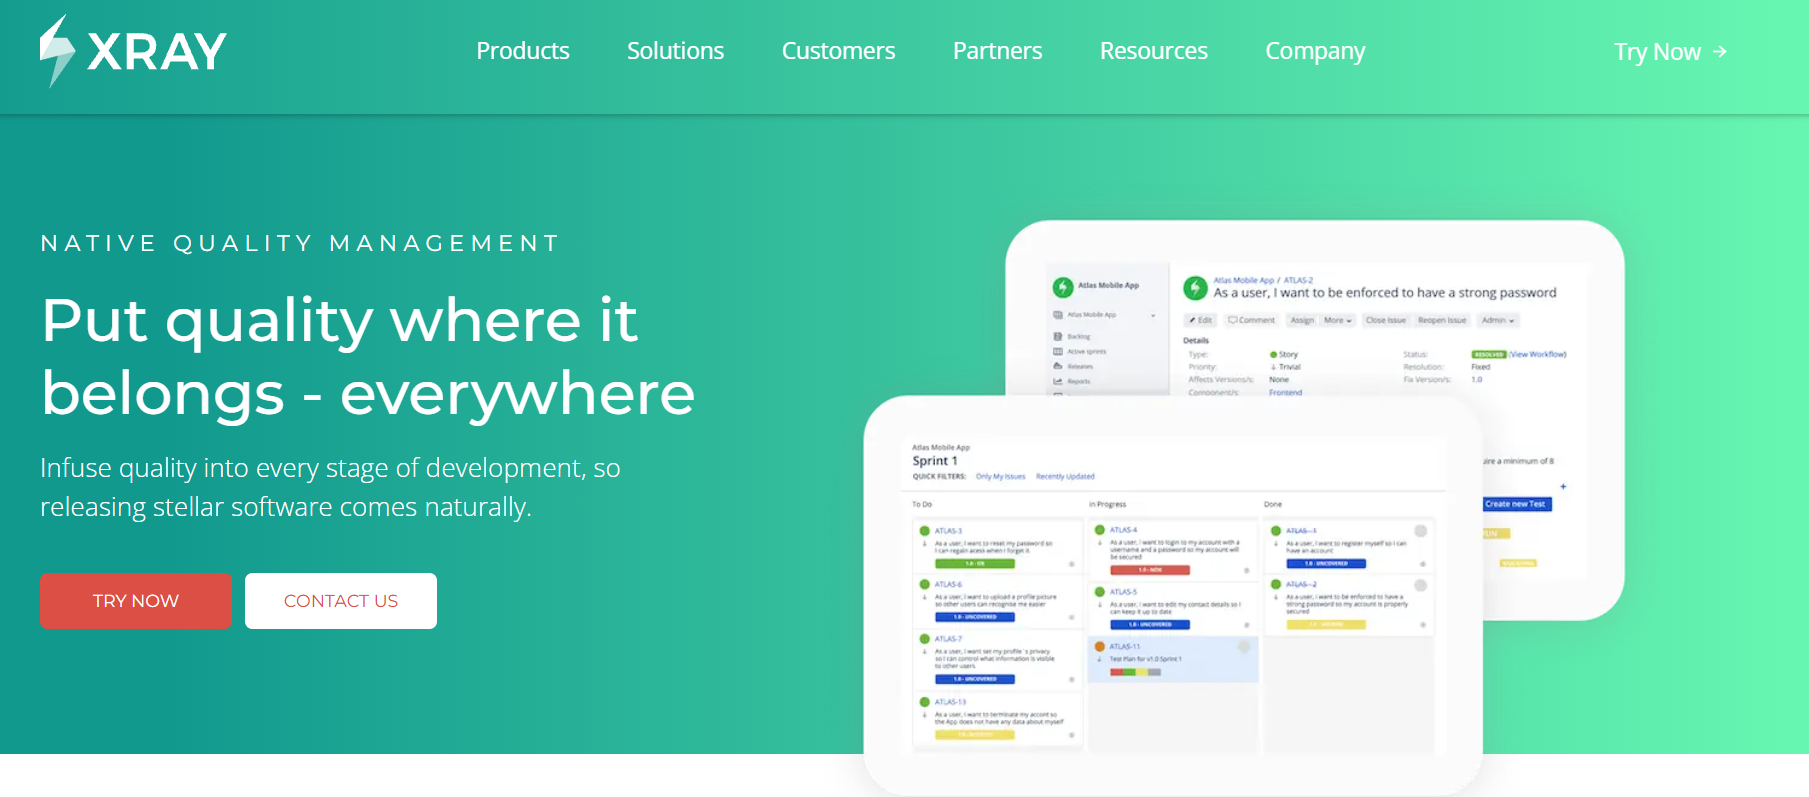Click the 'Recently Updated' quick filter
1809x797 pixels.
(1065, 476)
